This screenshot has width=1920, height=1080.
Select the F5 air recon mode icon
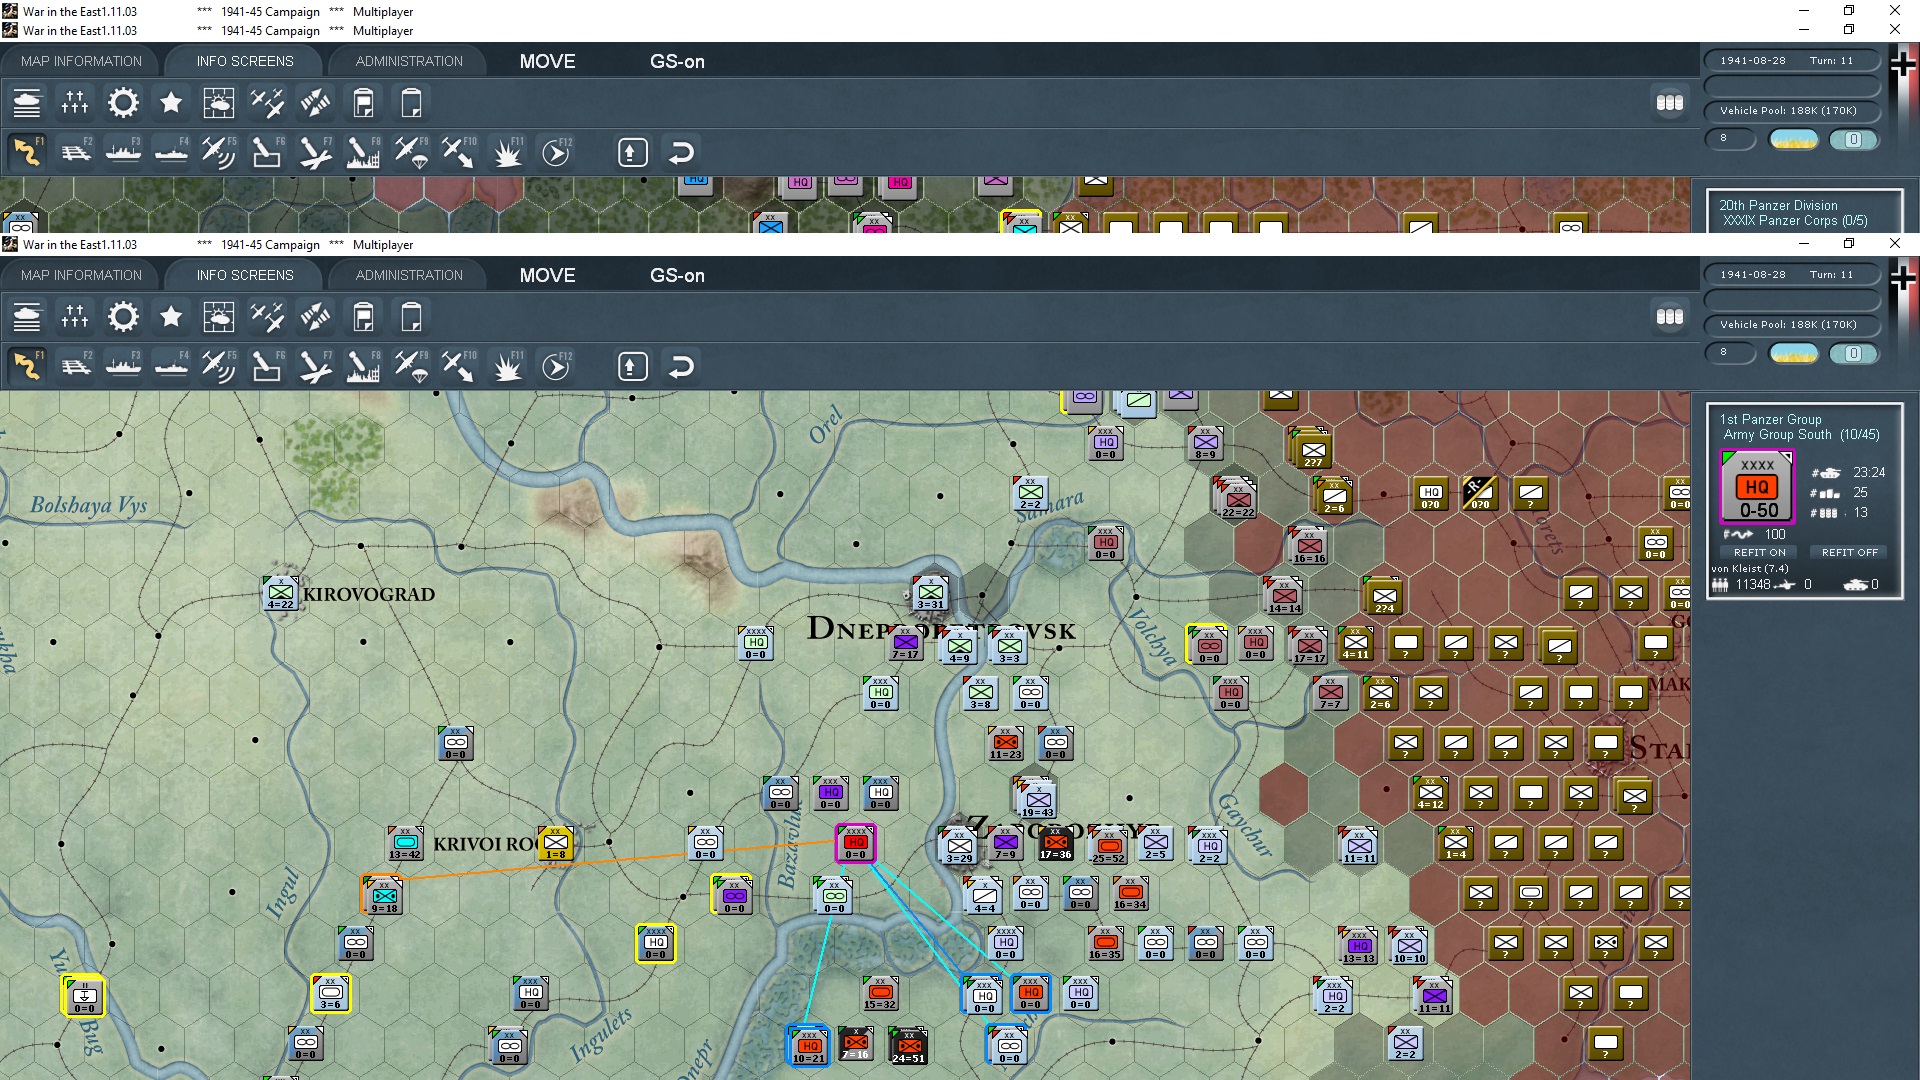click(218, 367)
